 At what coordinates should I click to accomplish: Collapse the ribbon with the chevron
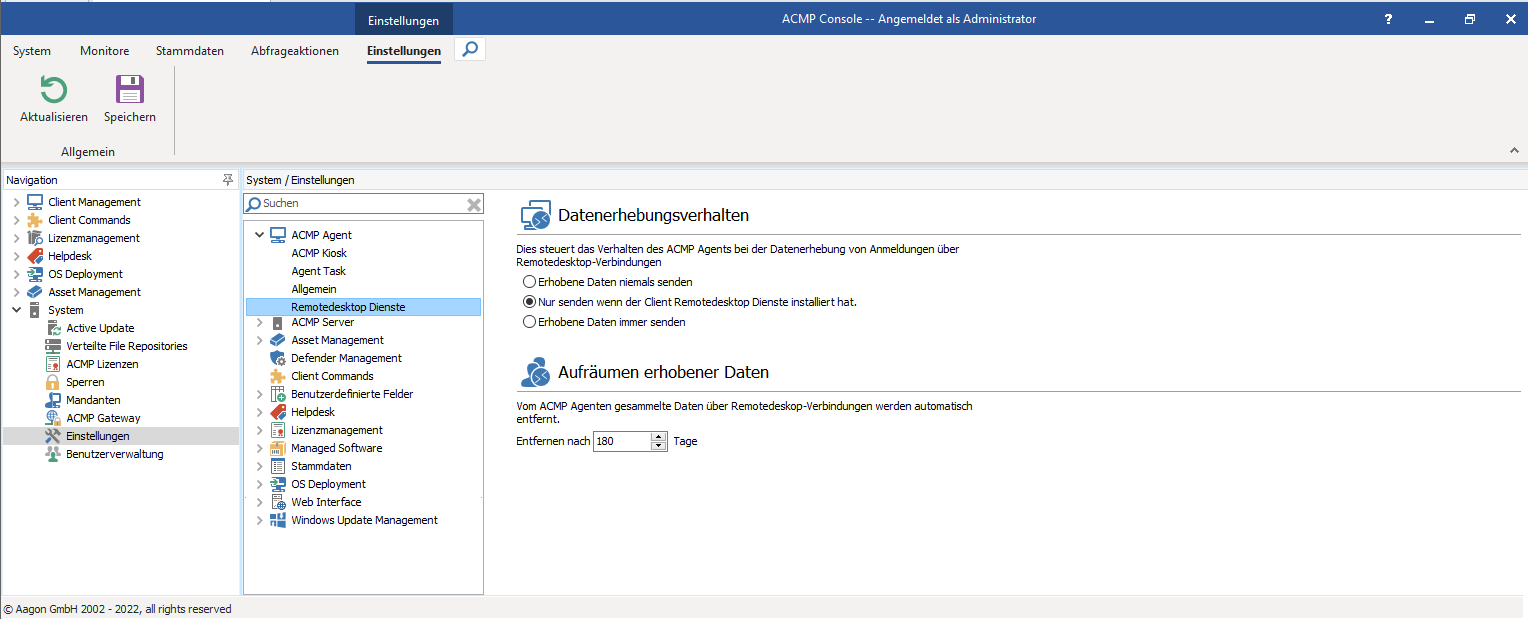(x=1513, y=150)
